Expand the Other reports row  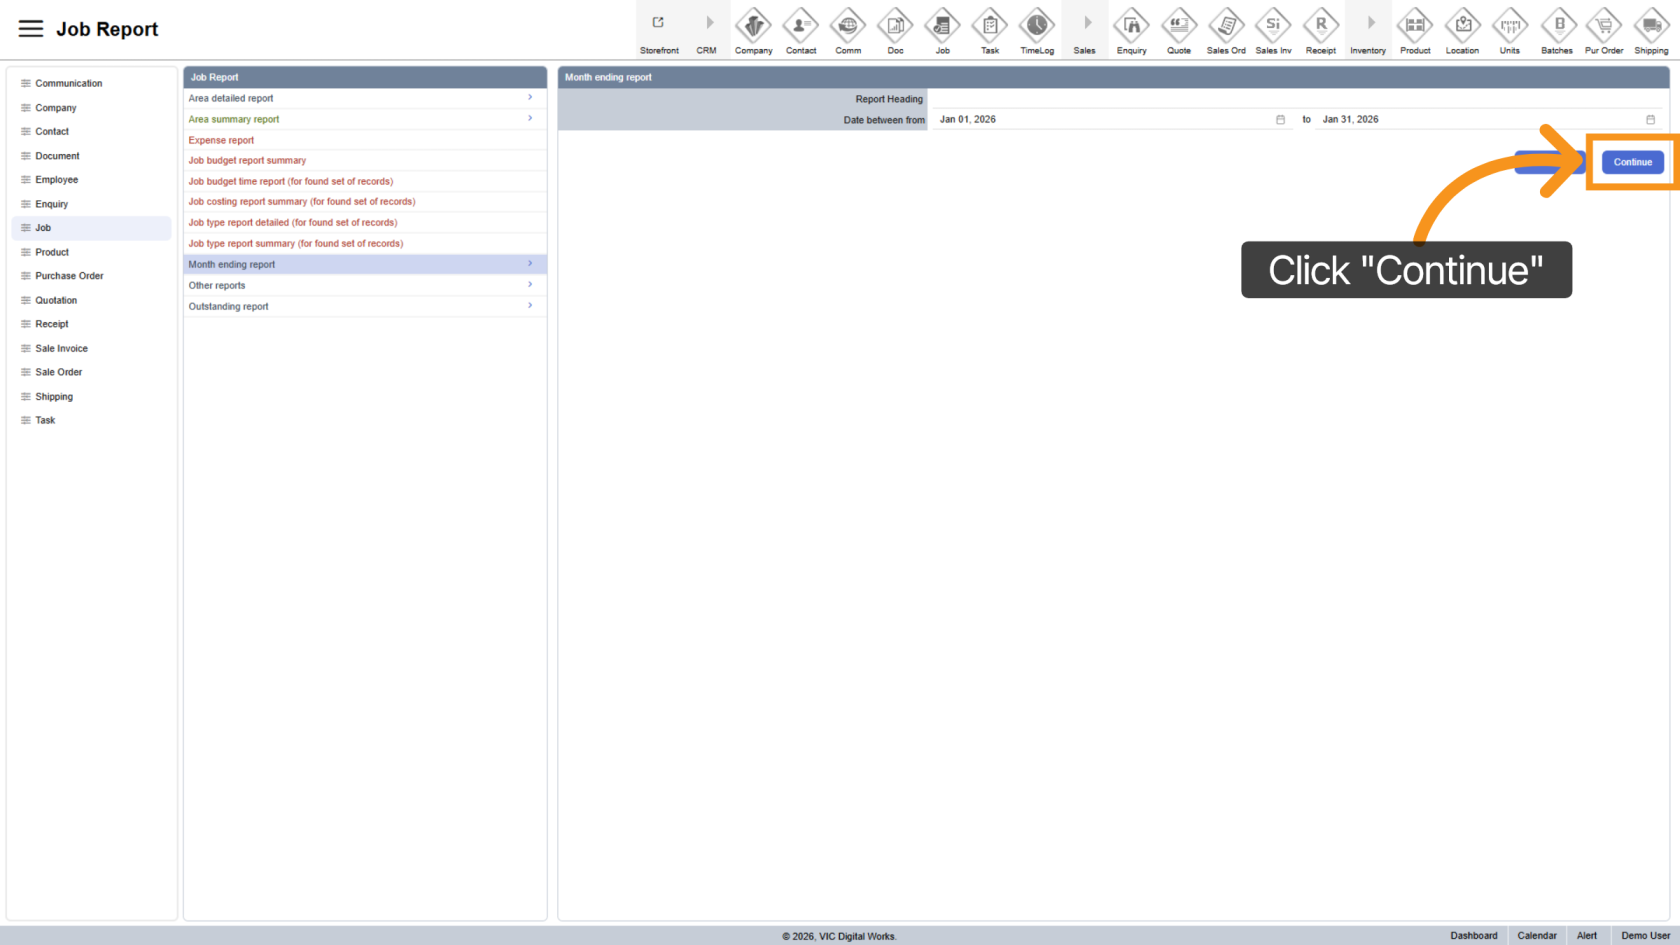365,286
